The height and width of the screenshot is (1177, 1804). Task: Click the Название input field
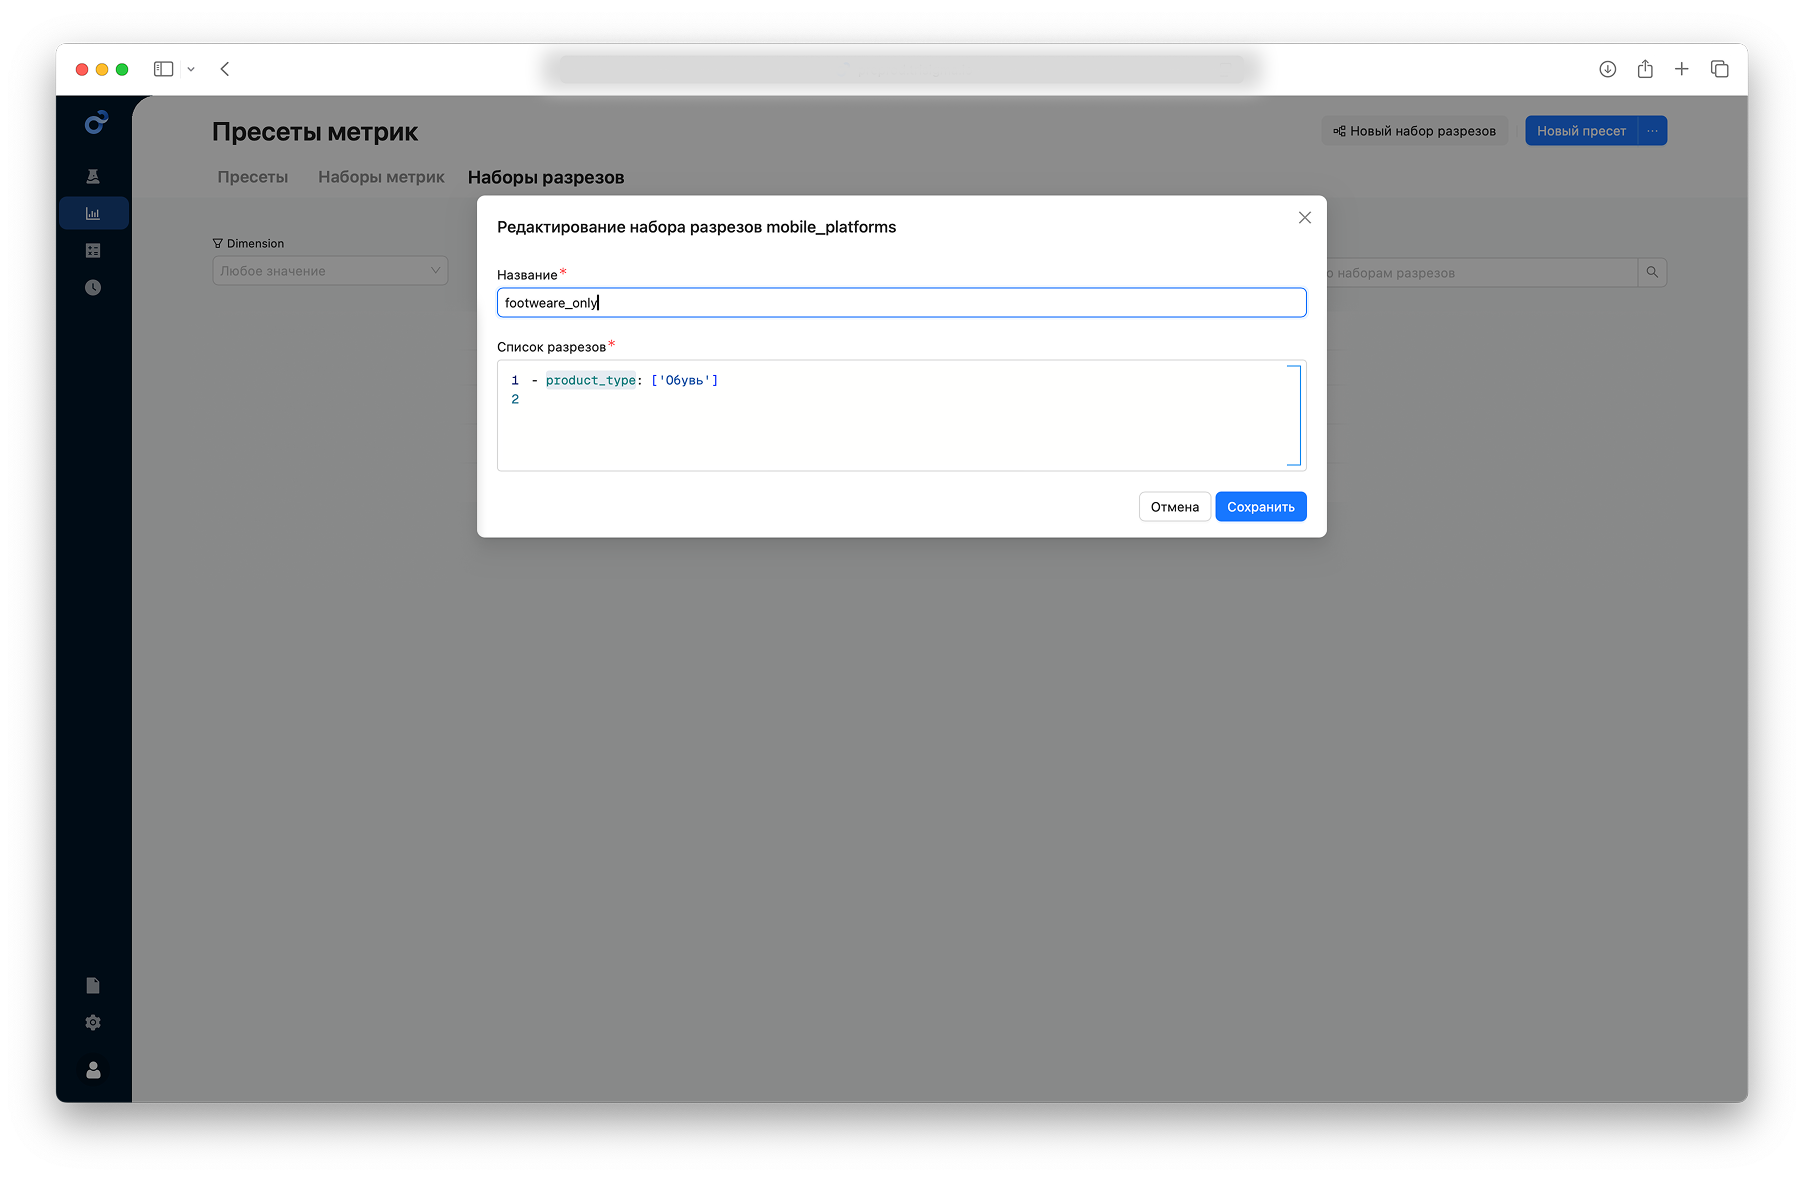pos(900,303)
